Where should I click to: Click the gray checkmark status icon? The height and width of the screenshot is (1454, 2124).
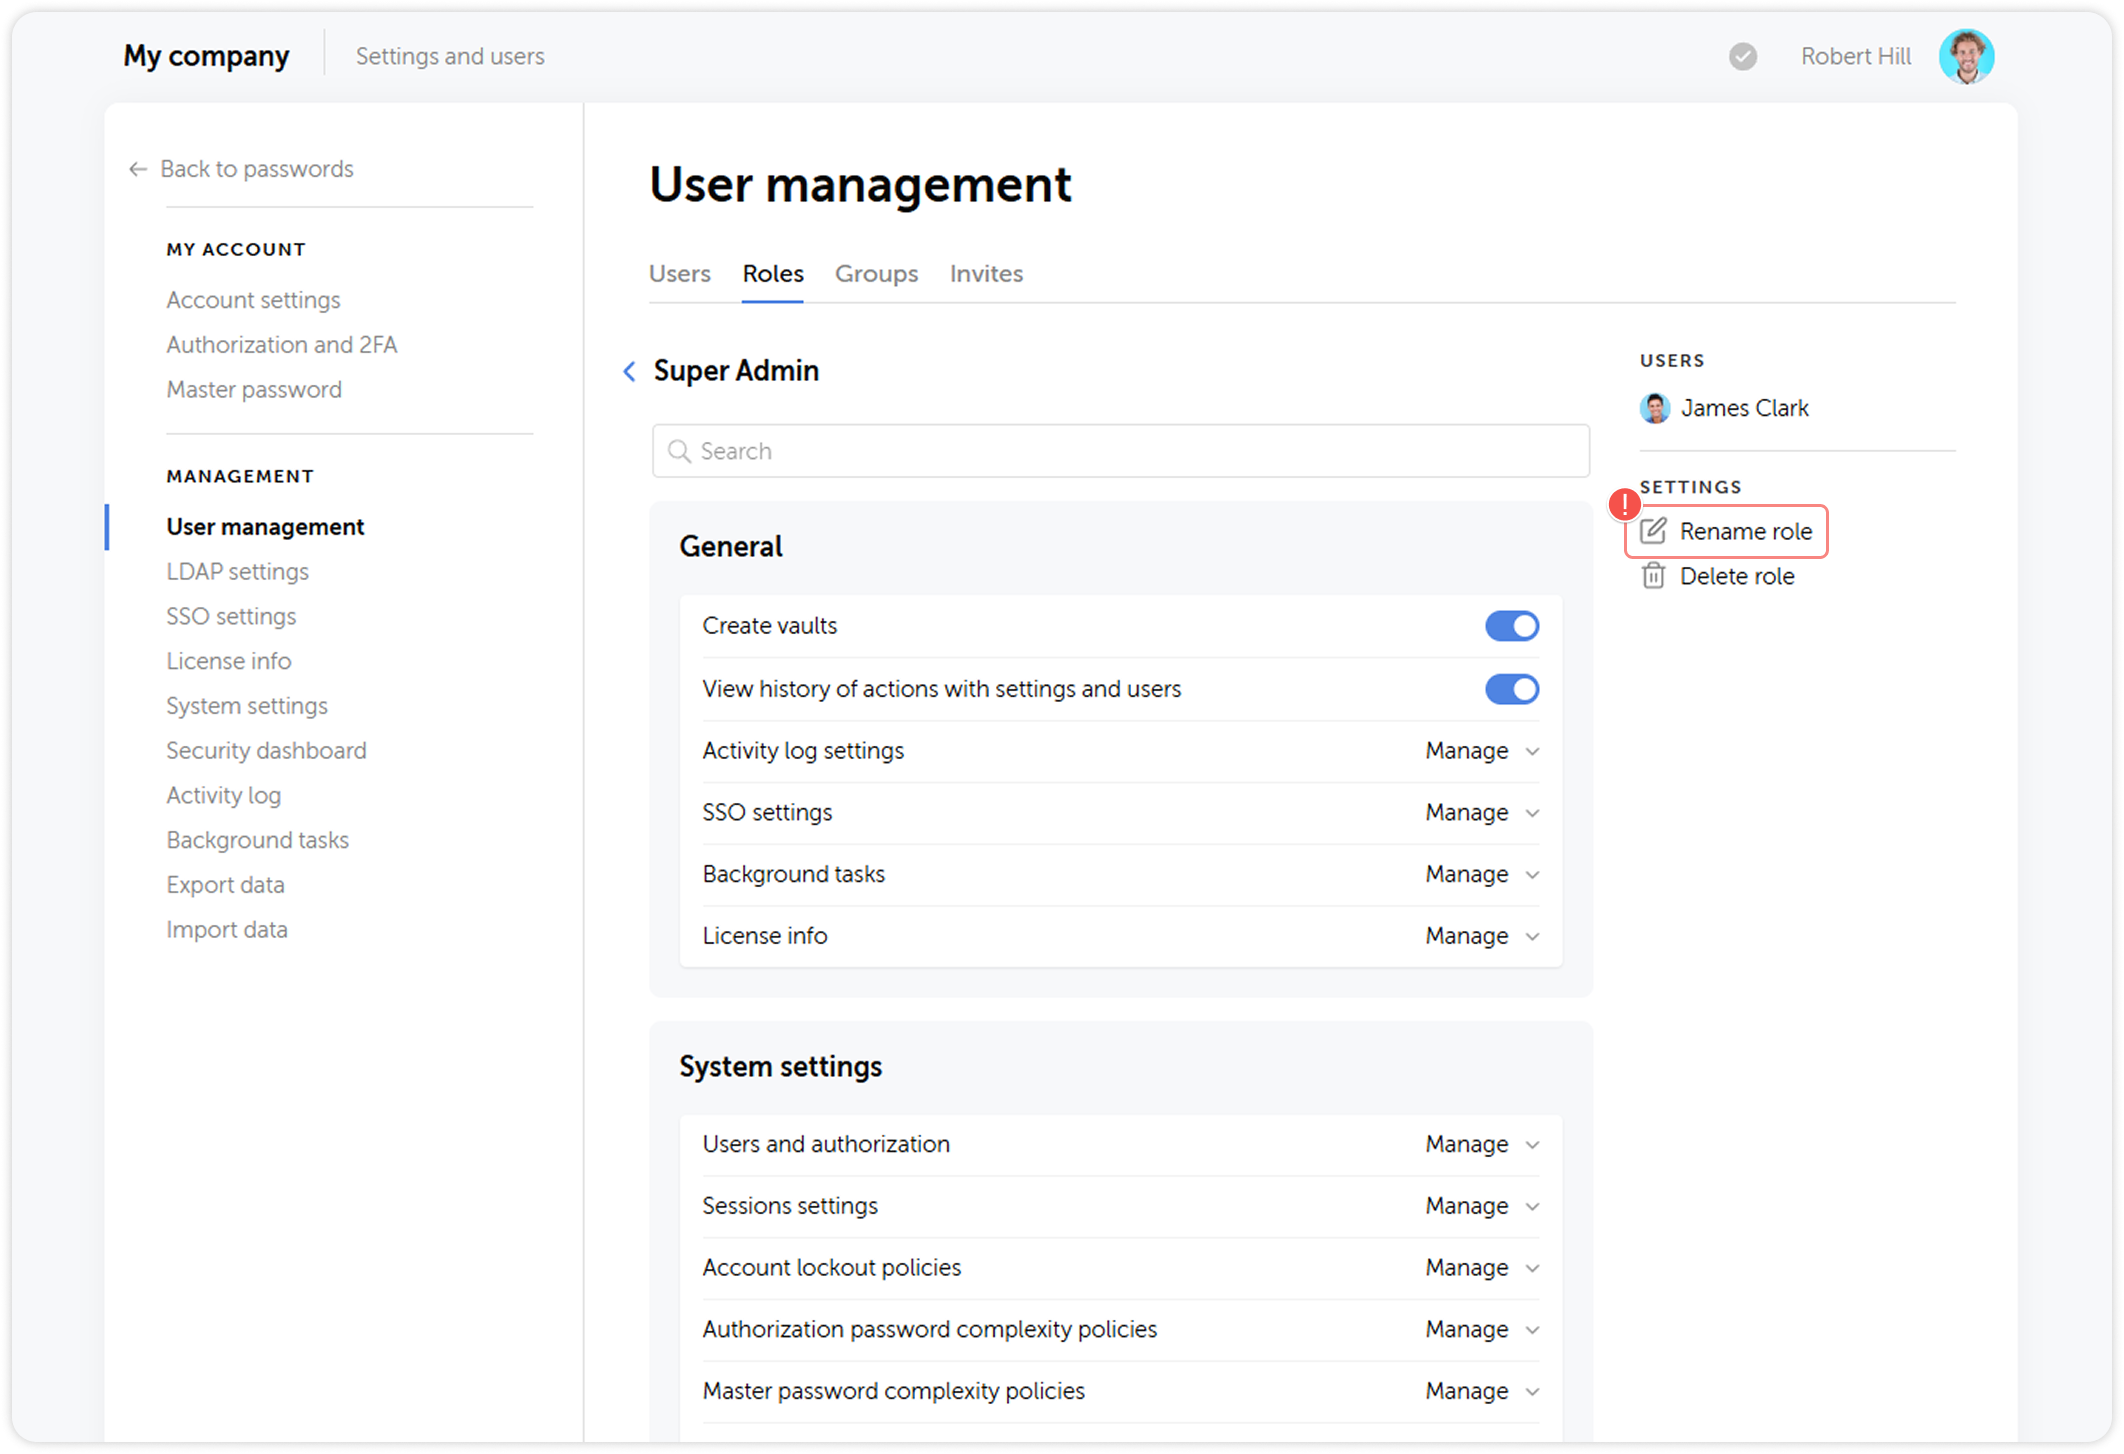1743,56
